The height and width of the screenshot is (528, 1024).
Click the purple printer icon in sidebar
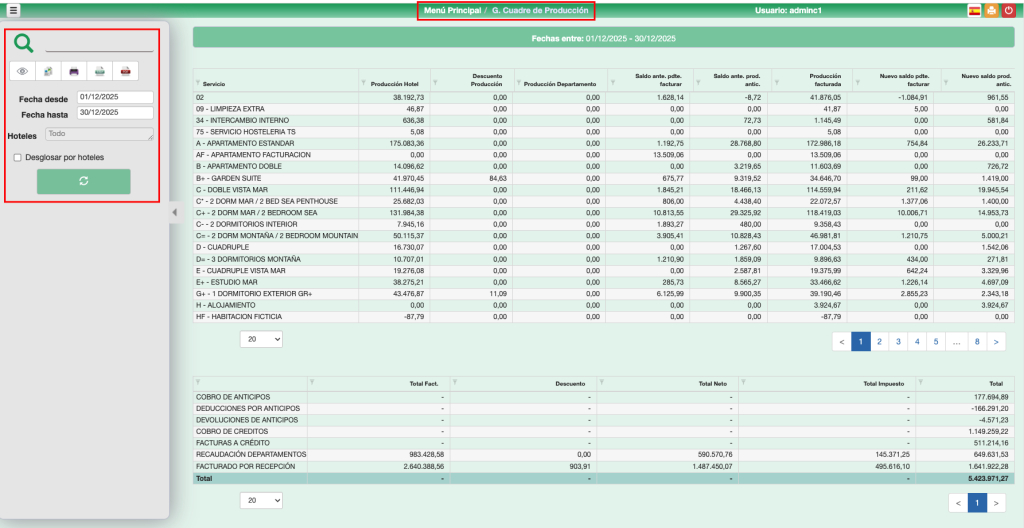[x=74, y=71]
